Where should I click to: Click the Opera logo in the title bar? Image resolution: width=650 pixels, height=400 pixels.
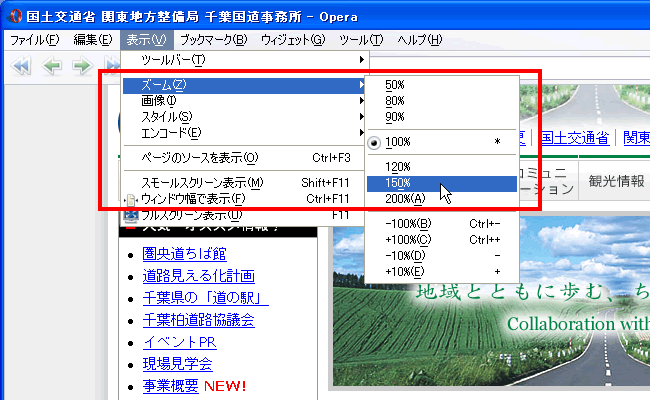pos(15,16)
